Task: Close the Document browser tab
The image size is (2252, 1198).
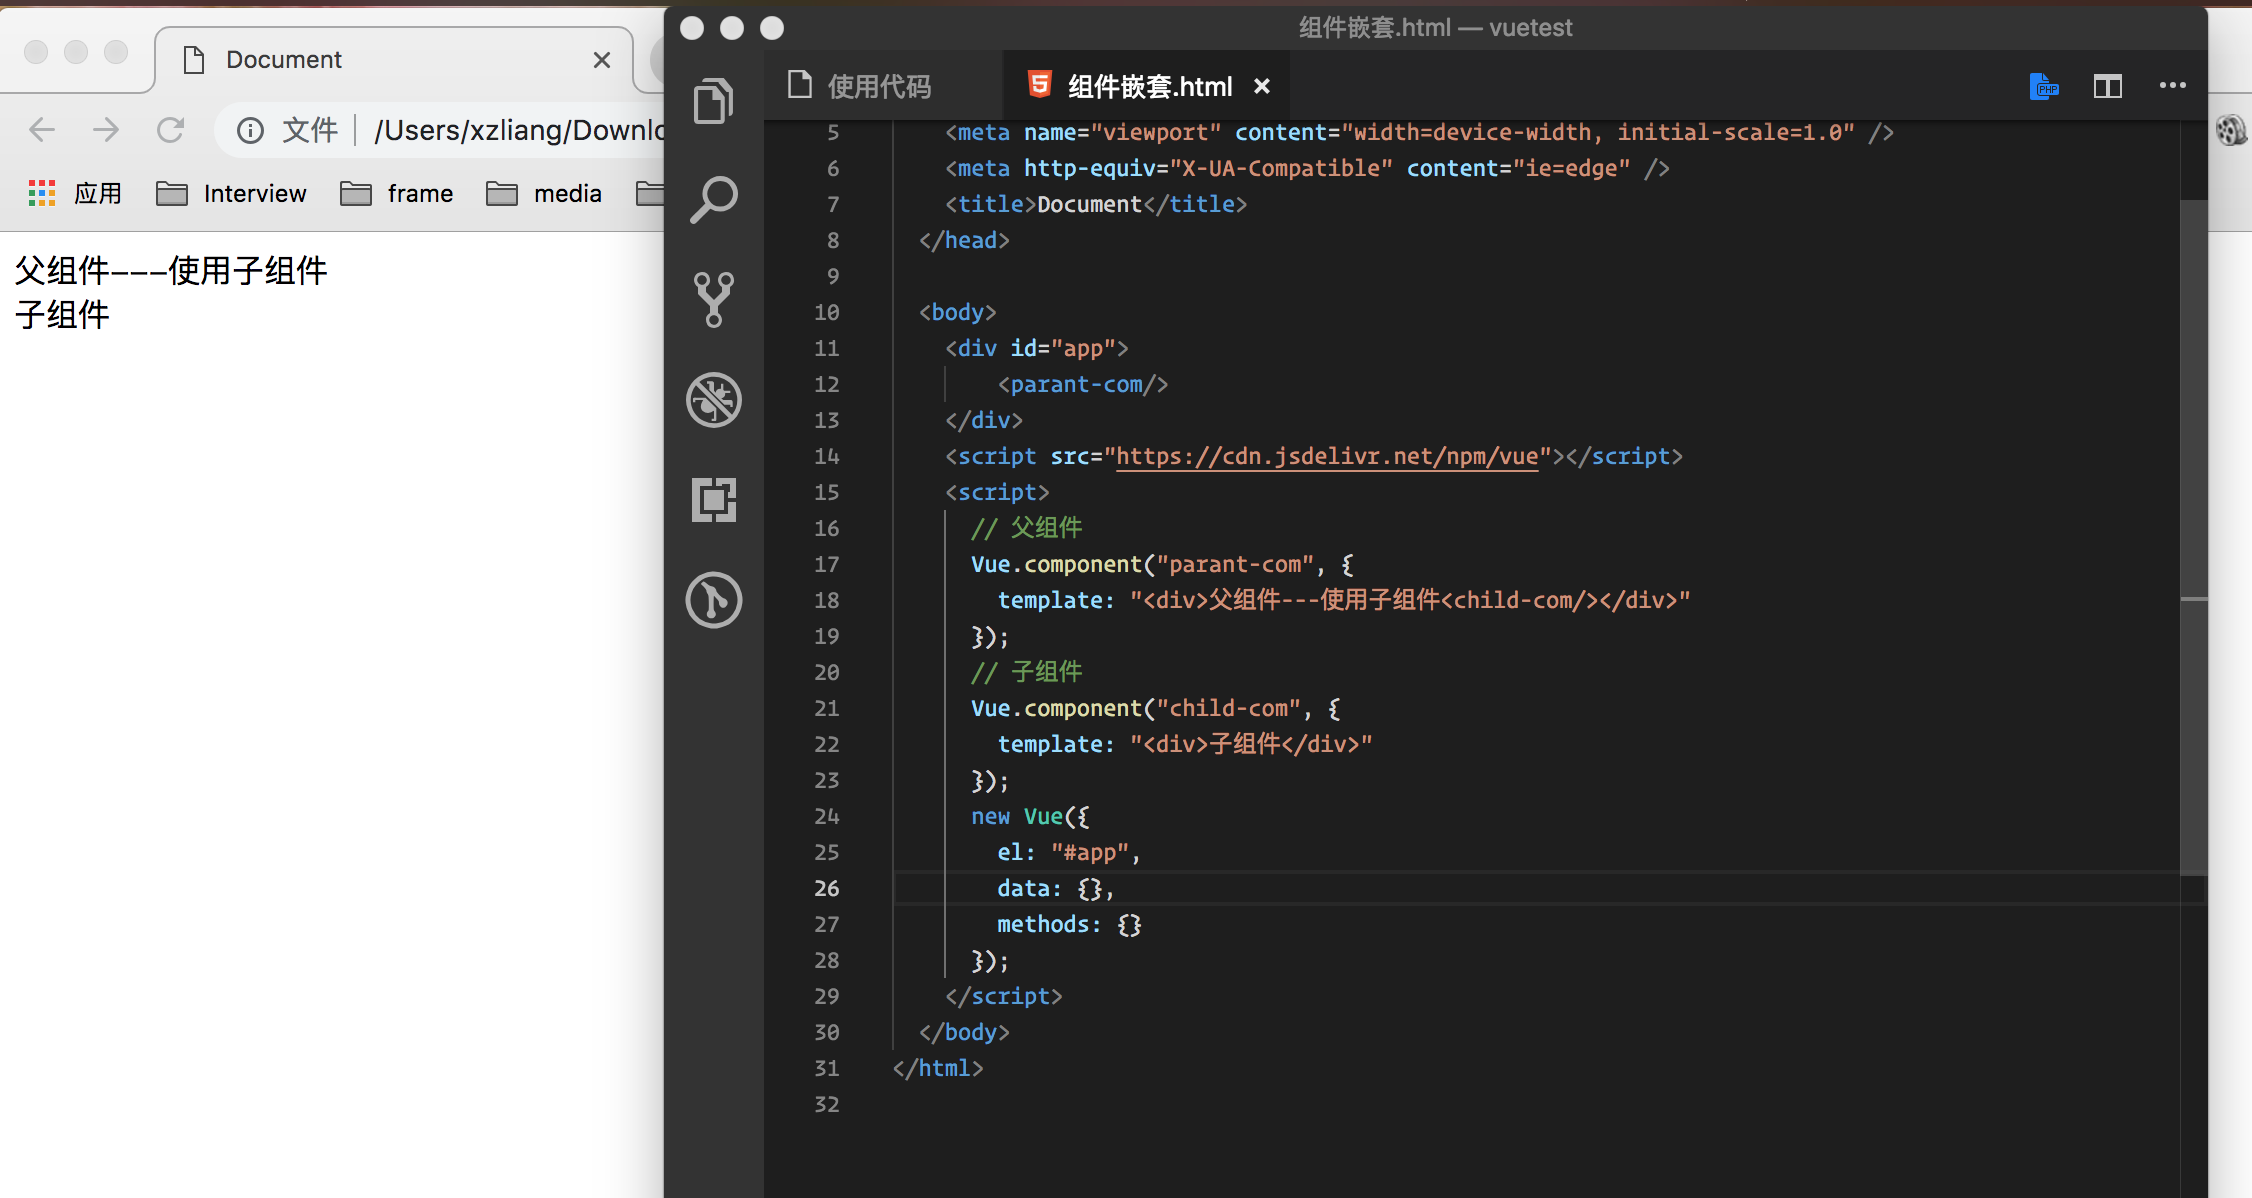Action: [602, 60]
